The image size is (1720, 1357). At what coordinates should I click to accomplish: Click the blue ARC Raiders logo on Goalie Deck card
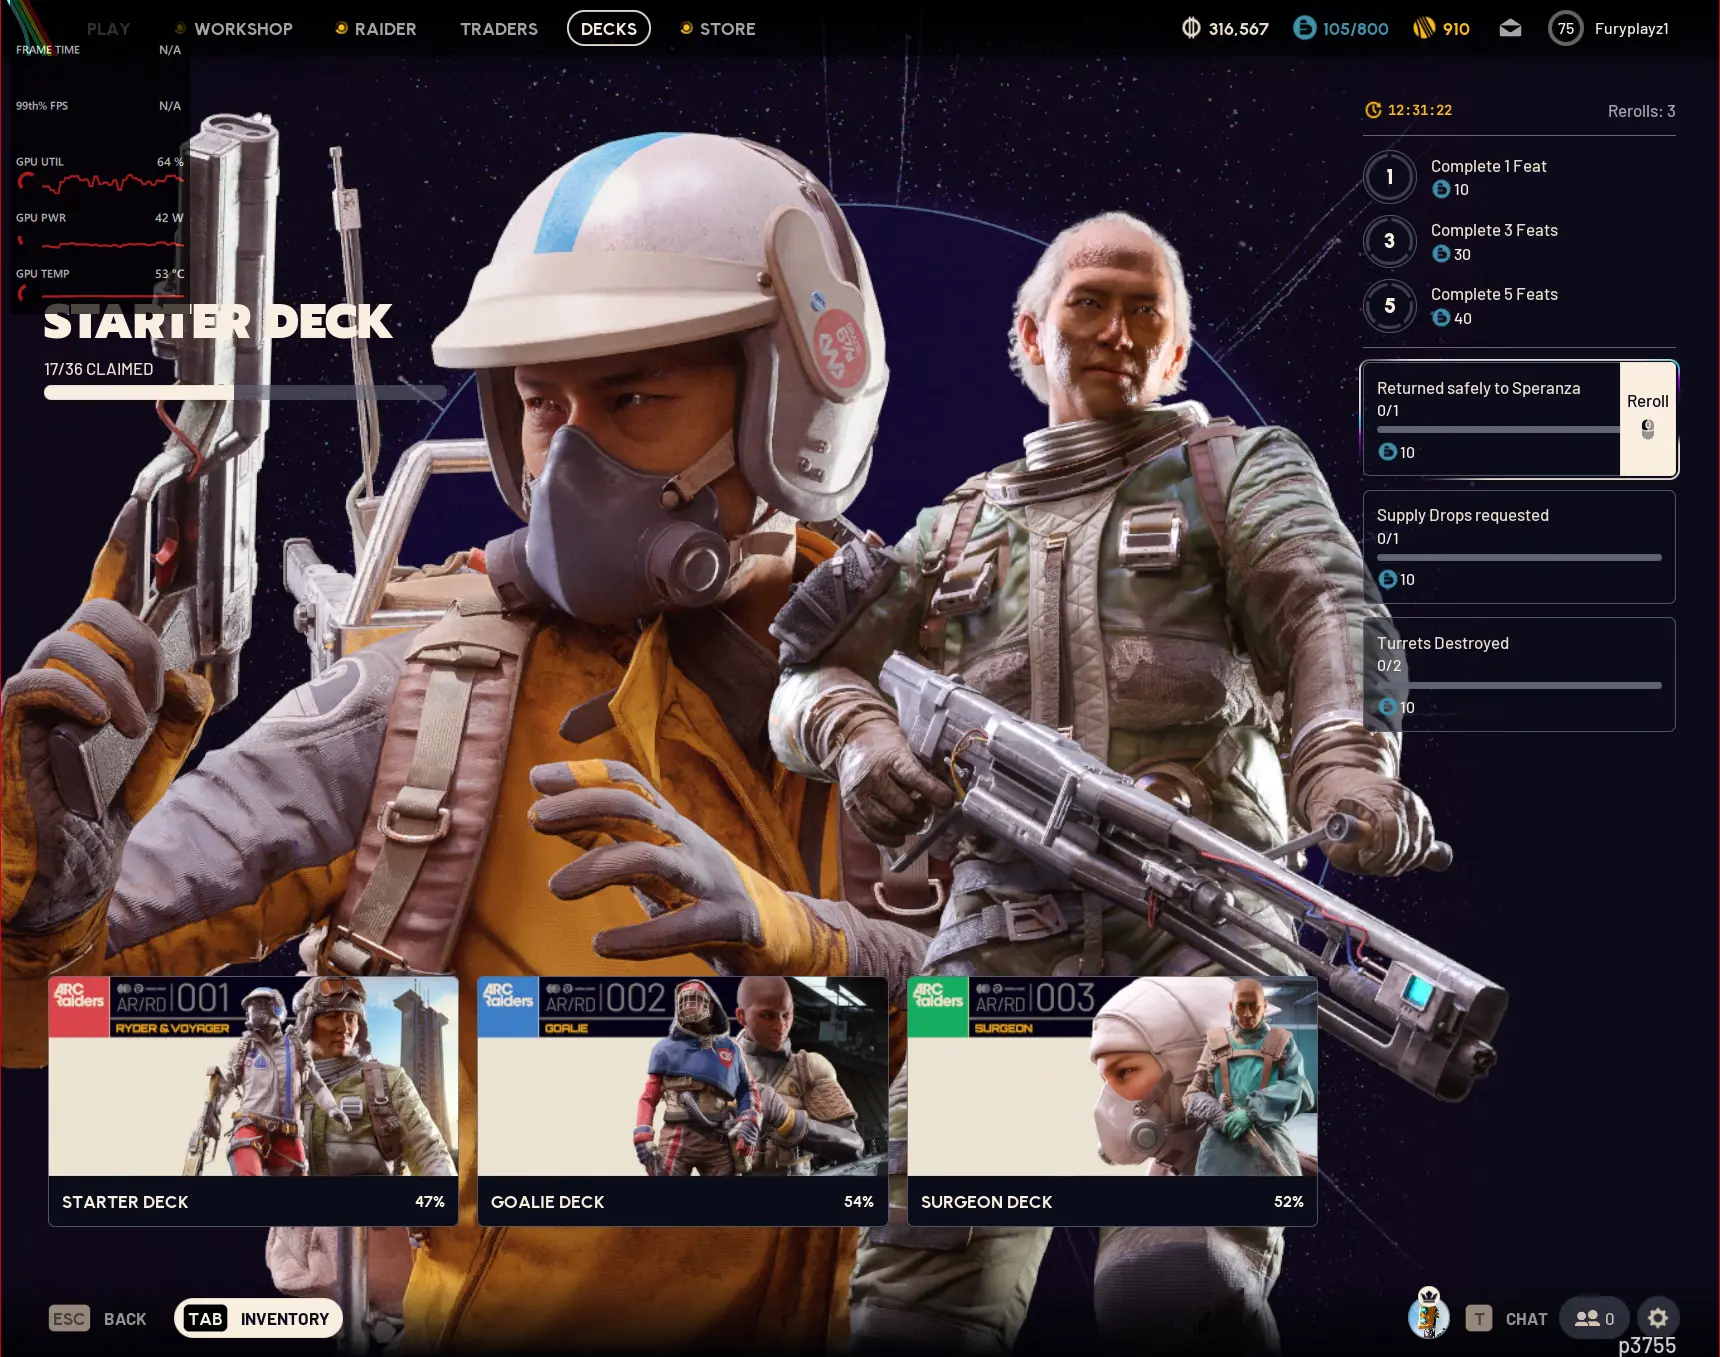pos(508,1005)
